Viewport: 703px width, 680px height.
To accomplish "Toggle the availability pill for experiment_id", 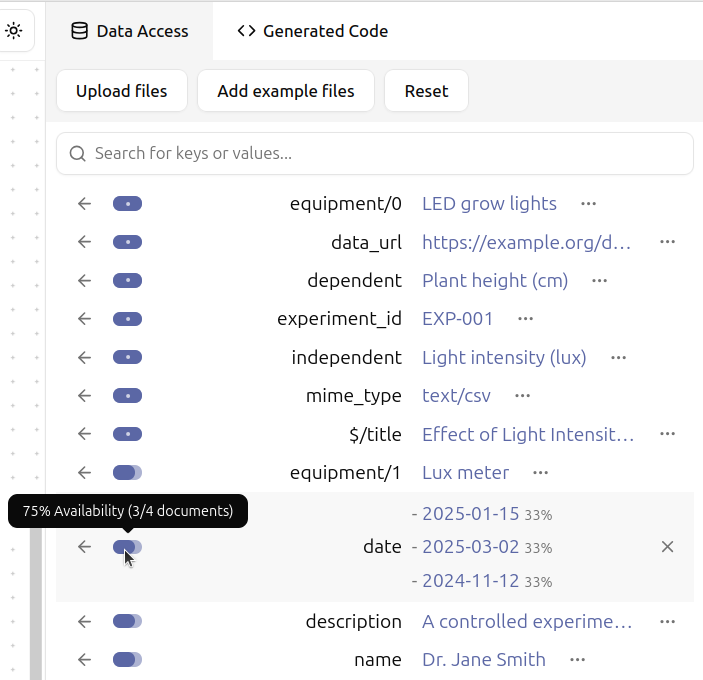I will [x=127, y=319].
